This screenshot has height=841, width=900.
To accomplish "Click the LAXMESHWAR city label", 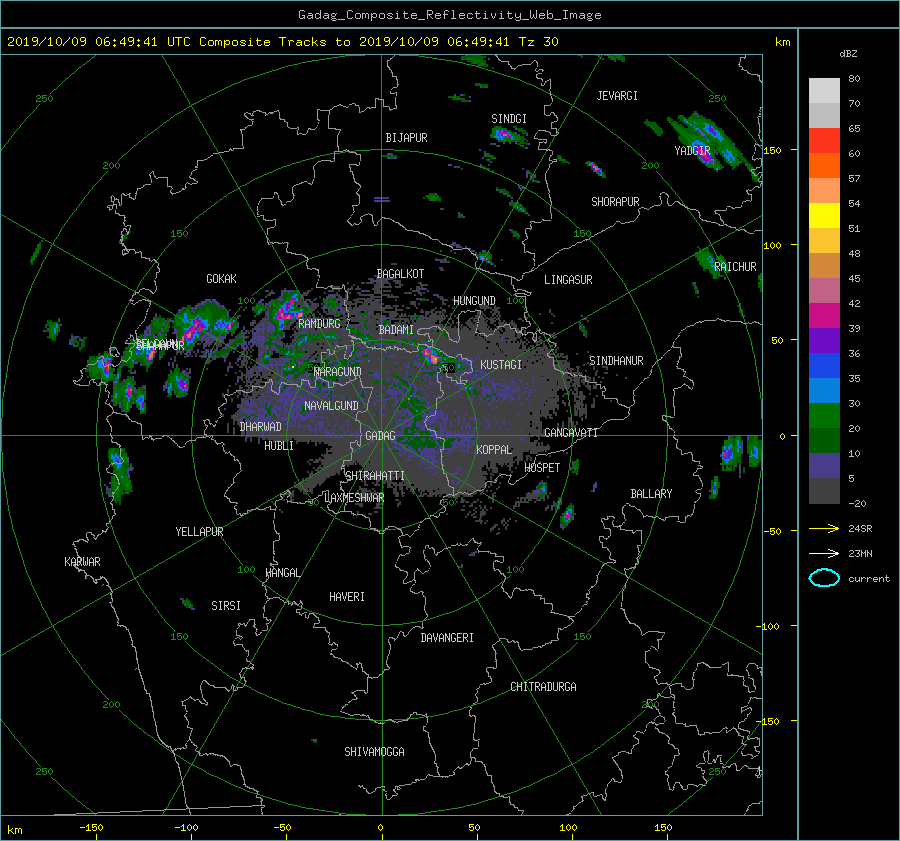I will coord(354,498).
